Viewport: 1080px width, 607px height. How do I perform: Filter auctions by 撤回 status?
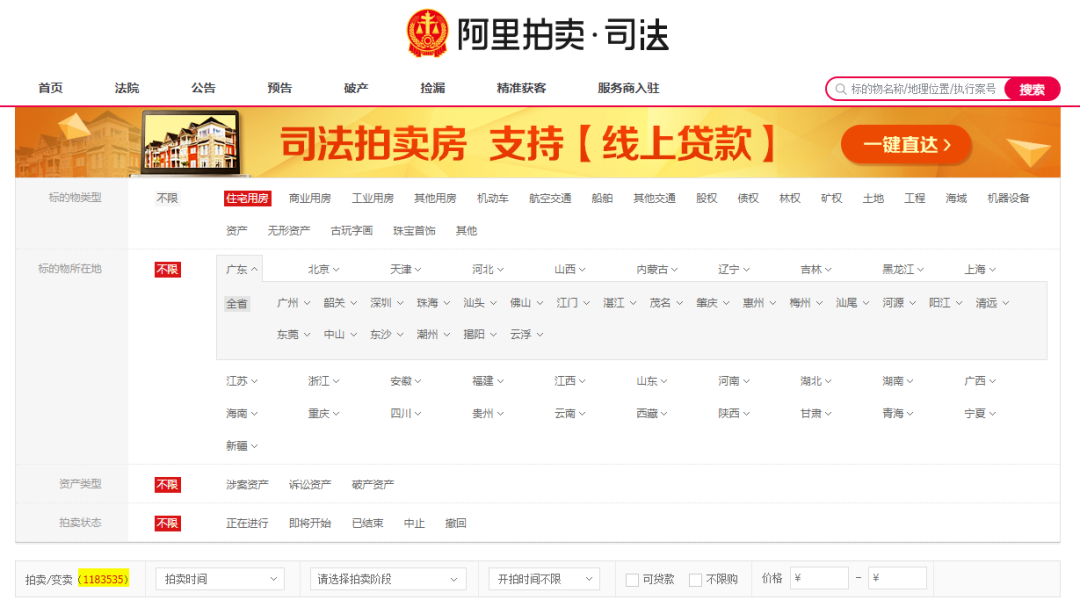(x=455, y=524)
